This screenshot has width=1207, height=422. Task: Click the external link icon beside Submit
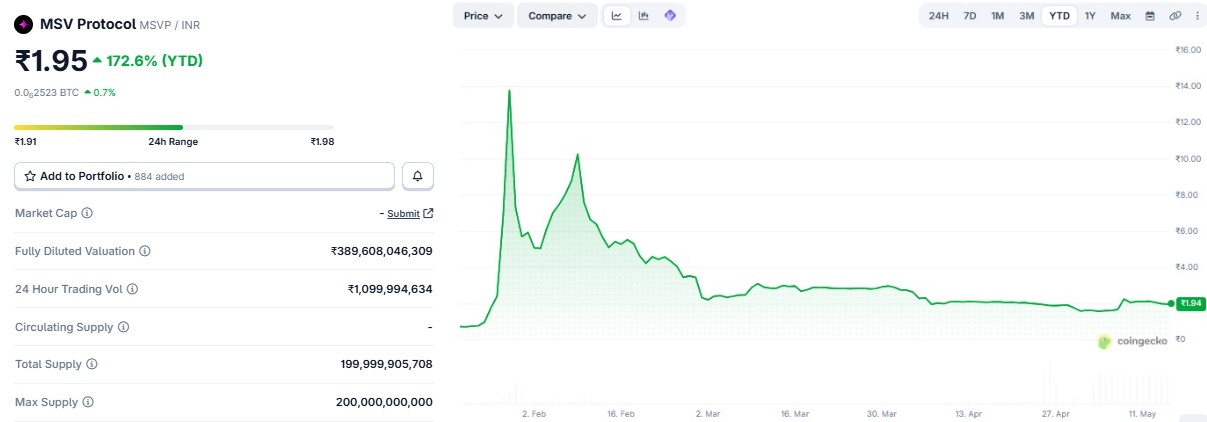tap(429, 213)
